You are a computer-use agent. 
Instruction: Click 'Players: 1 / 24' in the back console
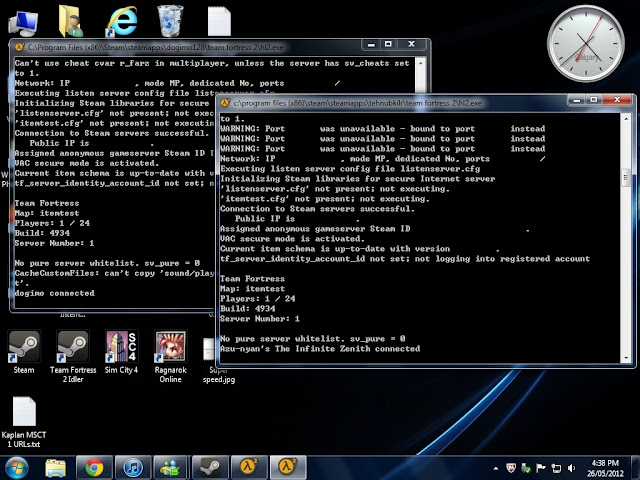(x=52, y=223)
